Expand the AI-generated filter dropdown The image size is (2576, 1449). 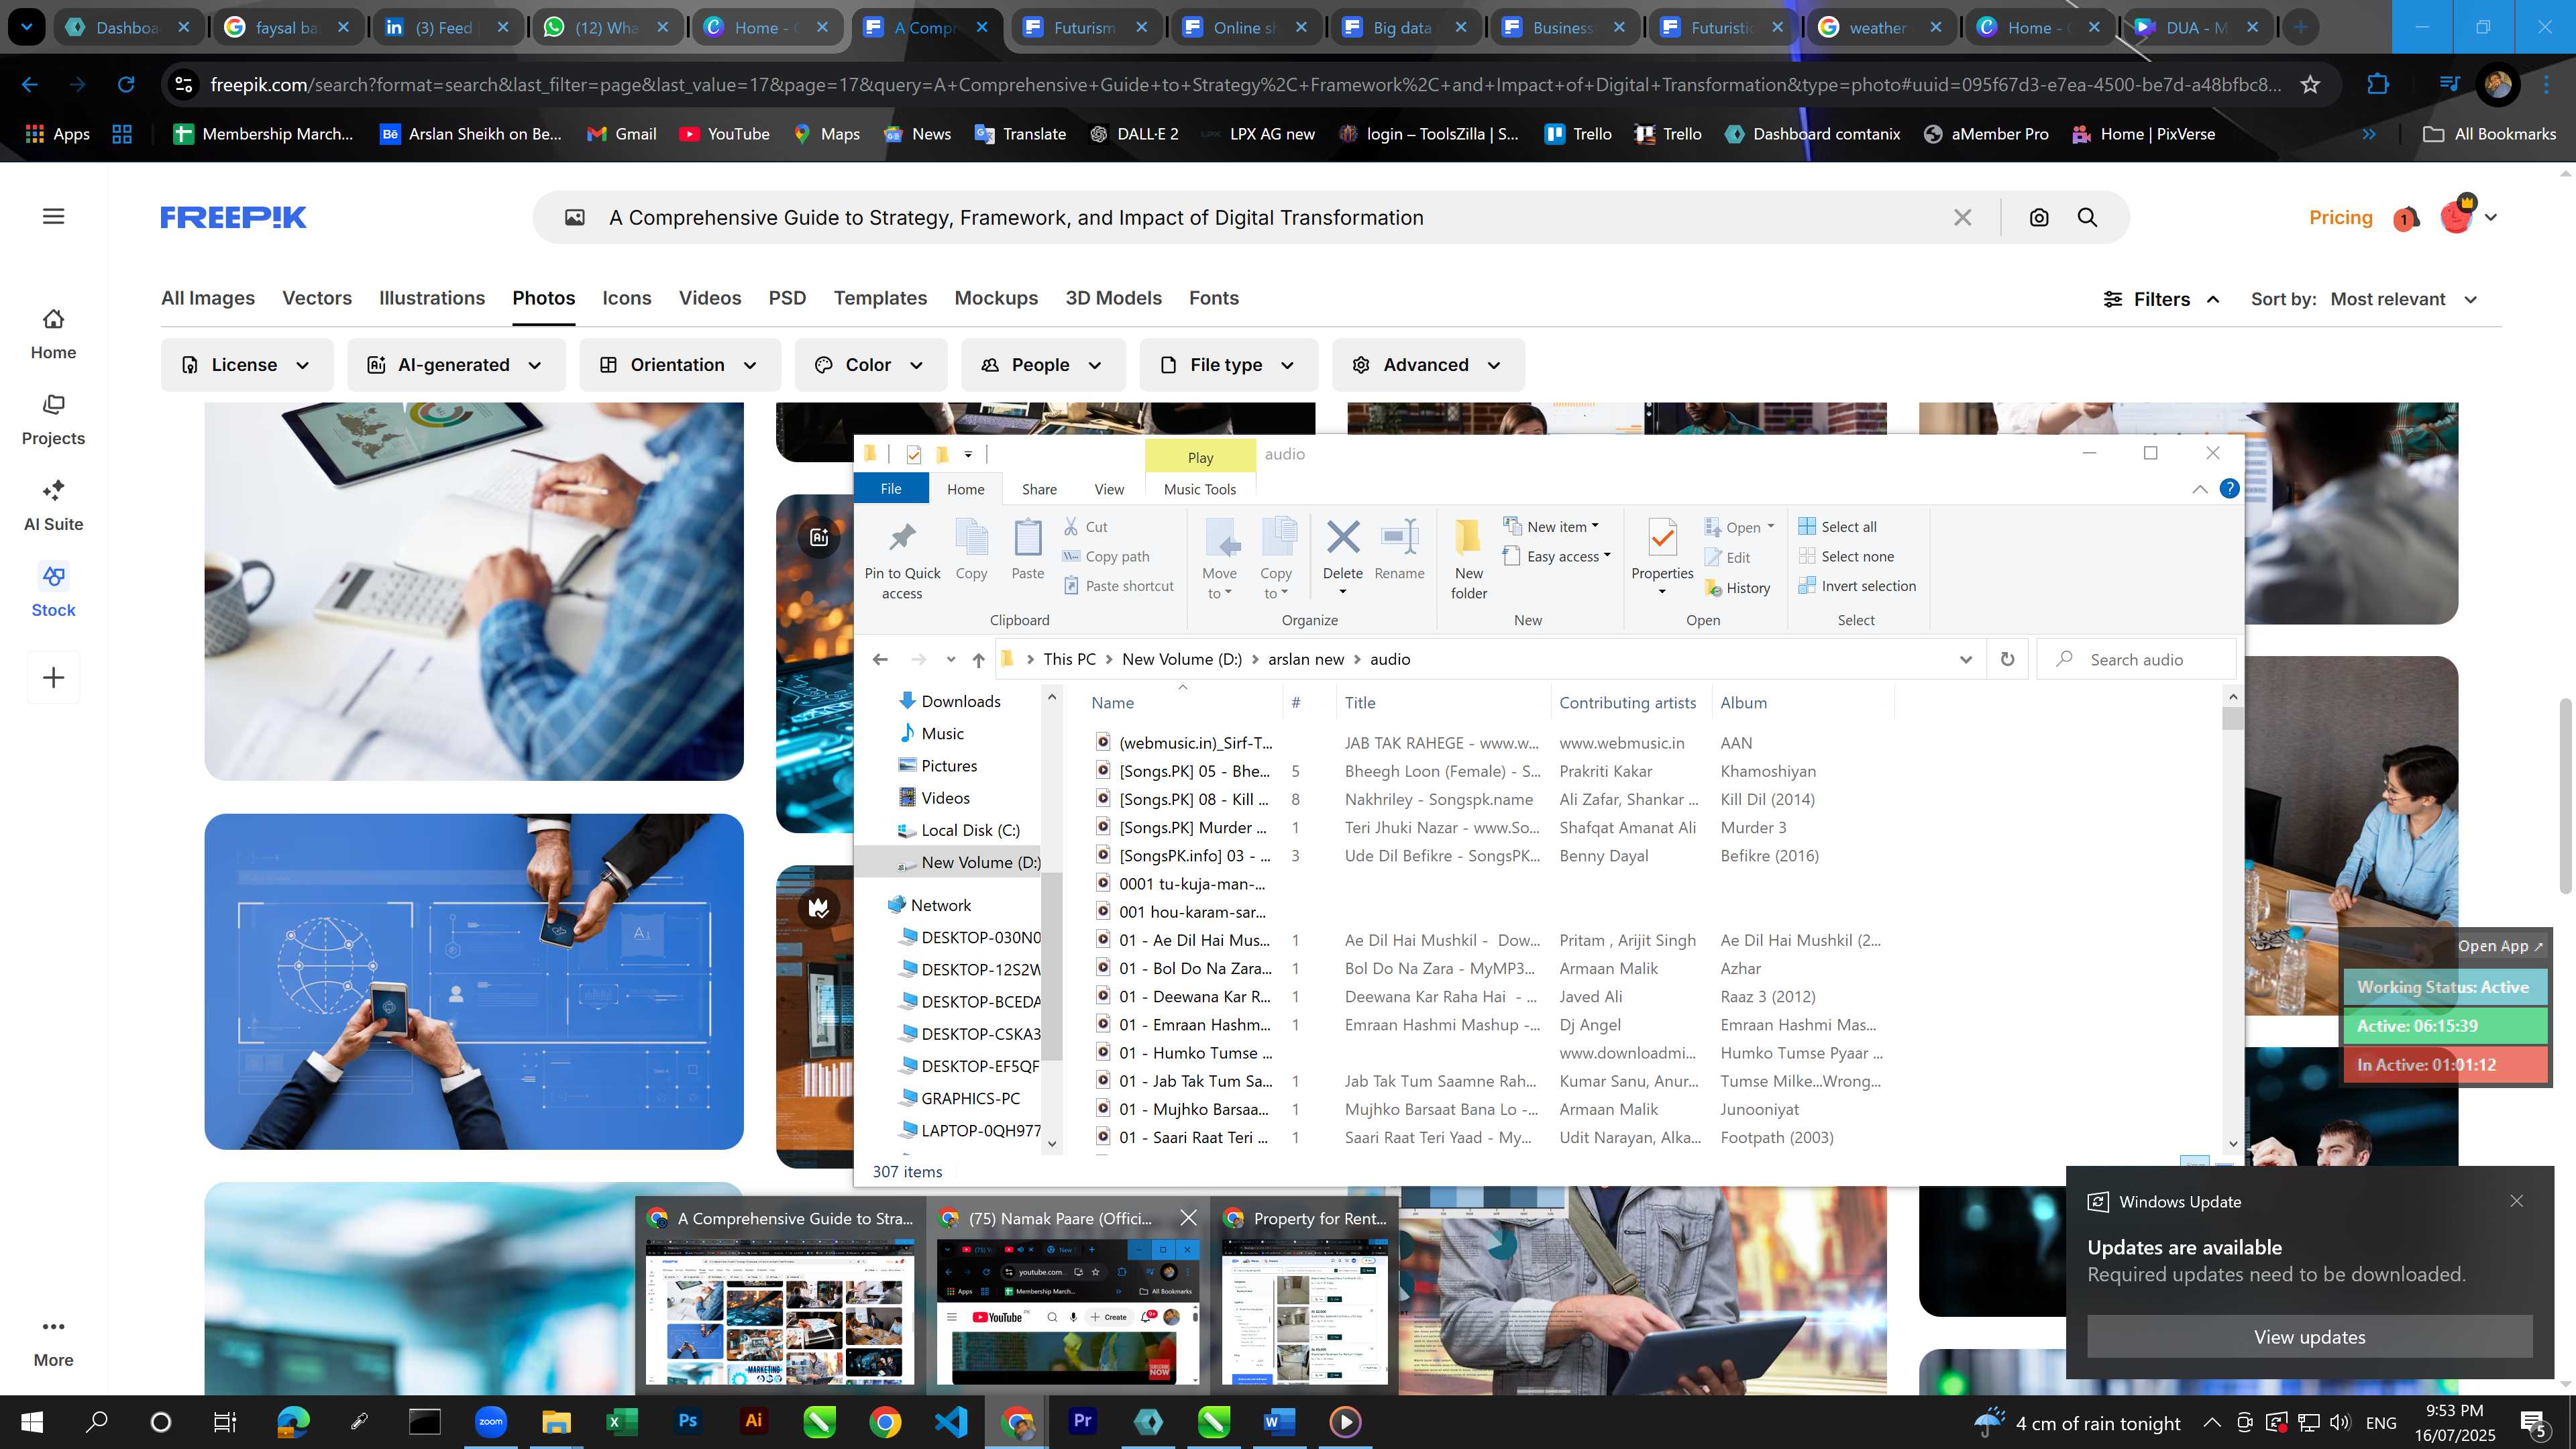click(455, 365)
